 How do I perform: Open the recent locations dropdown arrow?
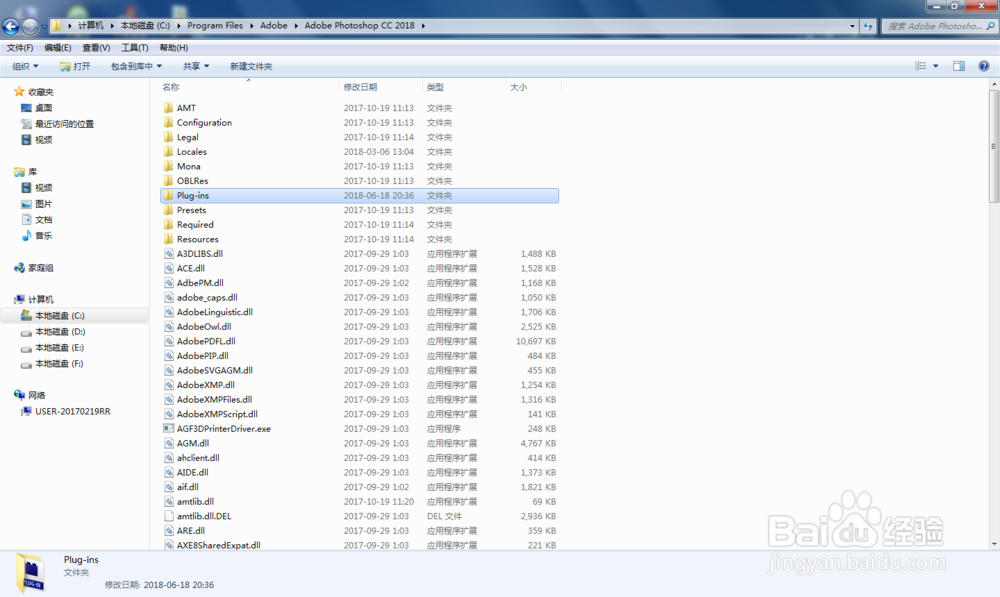pyautogui.click(x=43, y=27)
